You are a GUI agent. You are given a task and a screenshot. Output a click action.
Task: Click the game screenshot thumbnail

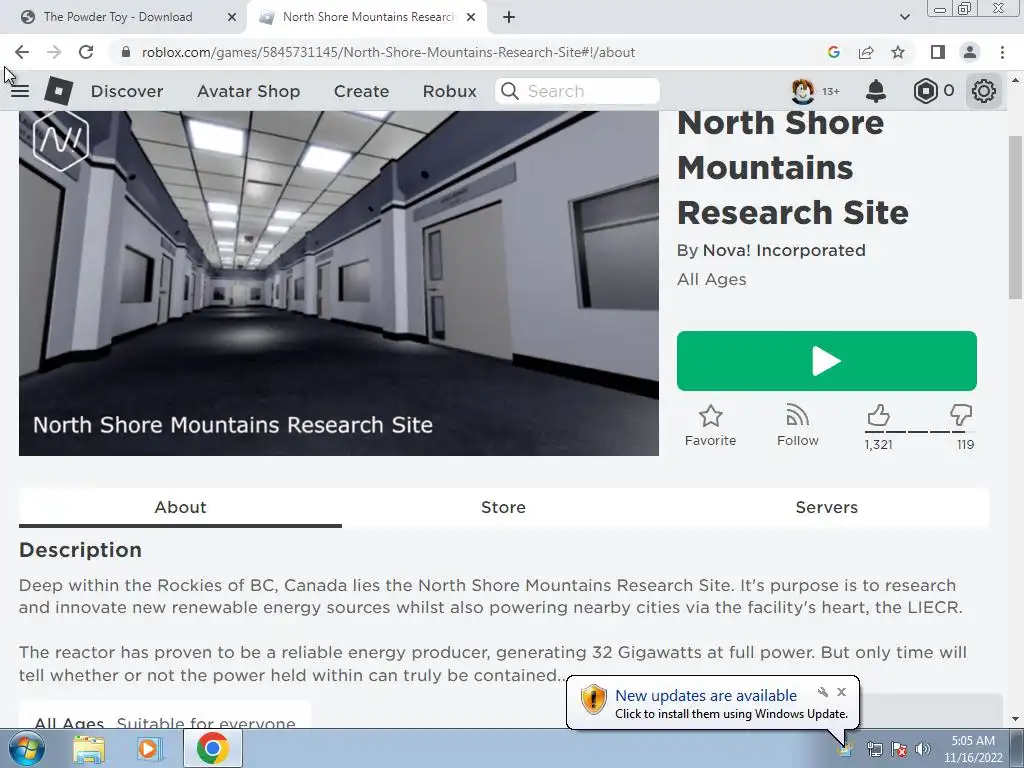click(339, 283)
